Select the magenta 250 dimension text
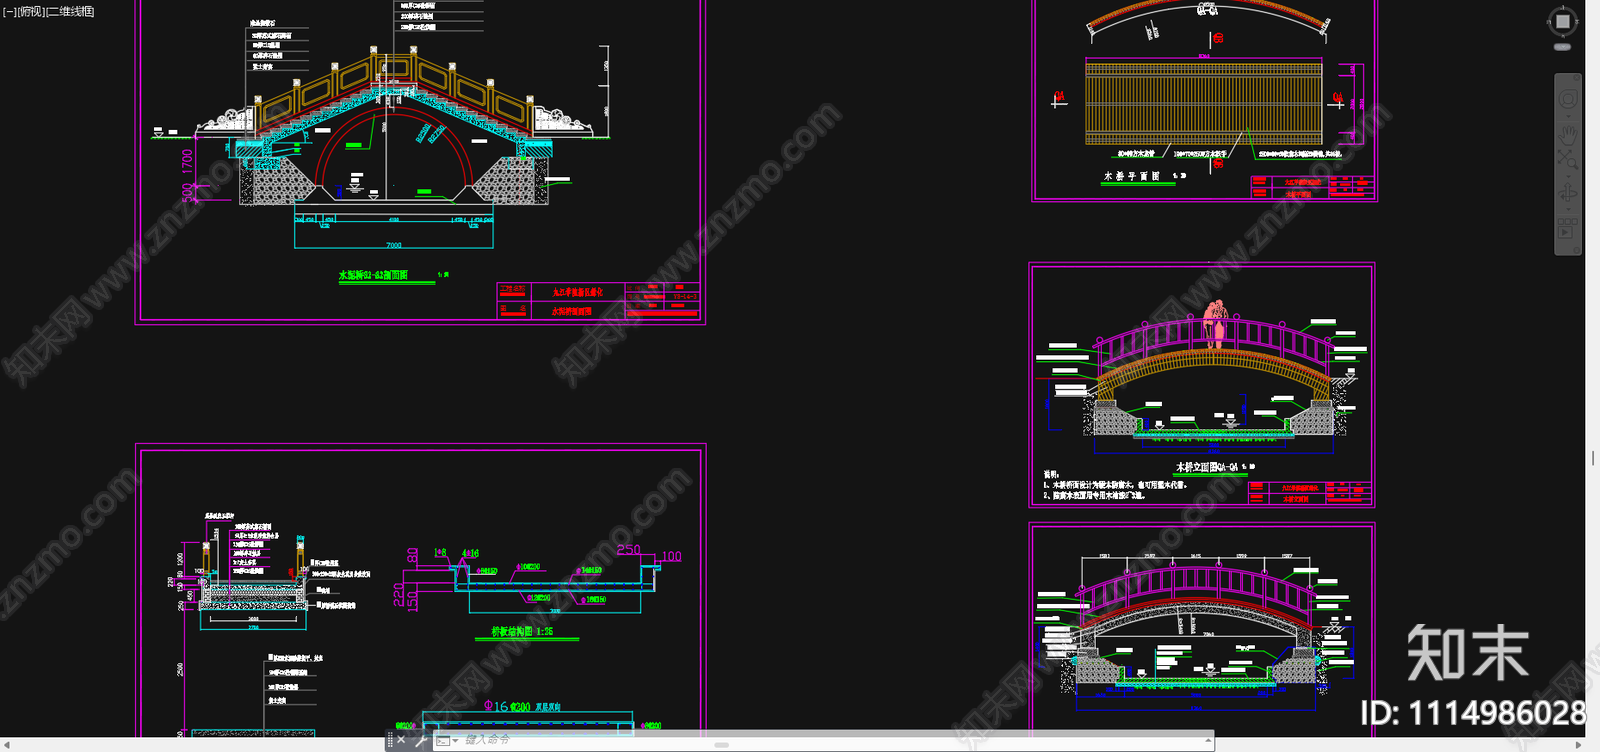This screenshot has height=752, width=1600. point(628,550)
